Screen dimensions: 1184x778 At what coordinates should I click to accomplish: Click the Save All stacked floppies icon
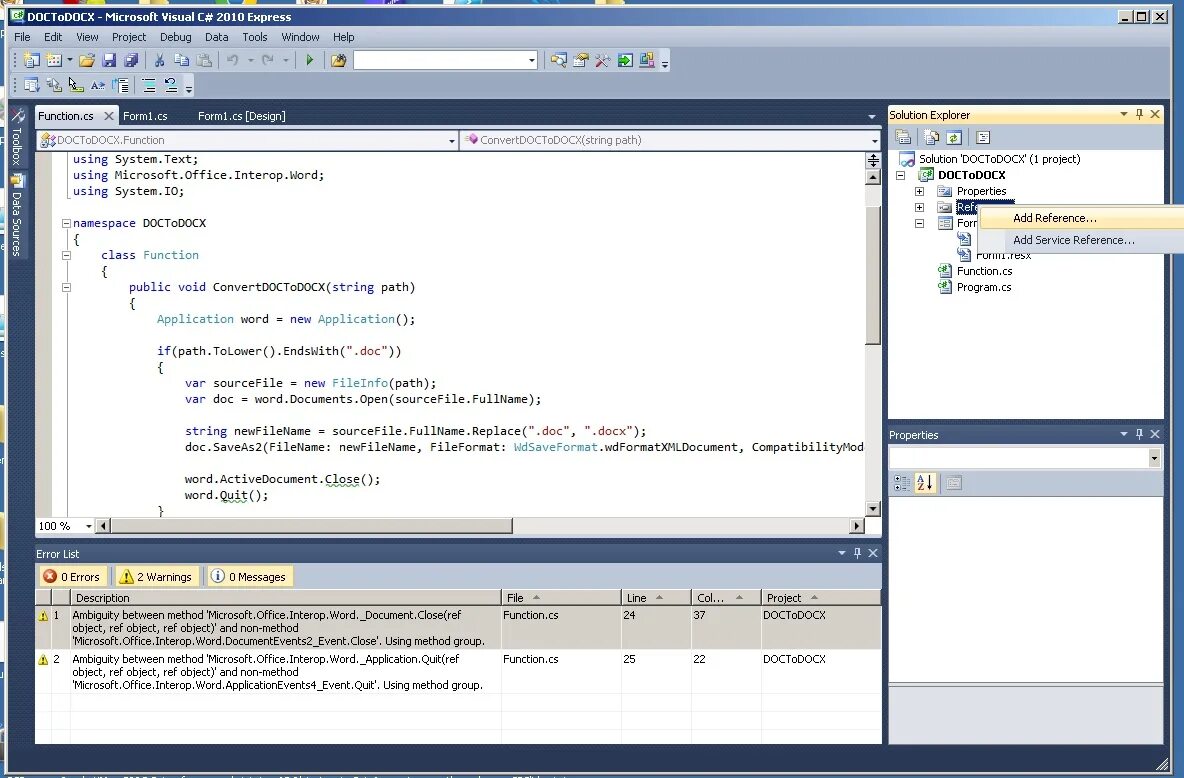131,60
